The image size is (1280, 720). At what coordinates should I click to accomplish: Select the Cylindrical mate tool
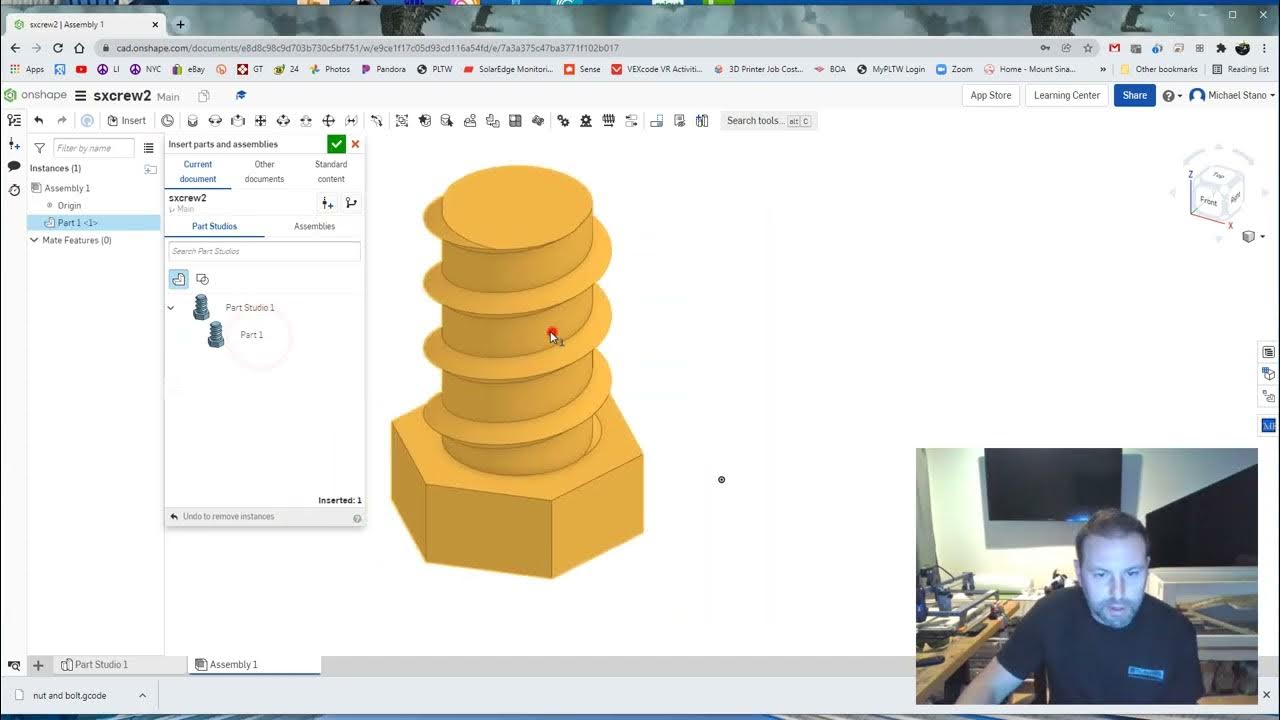click(x=283, y=120)
